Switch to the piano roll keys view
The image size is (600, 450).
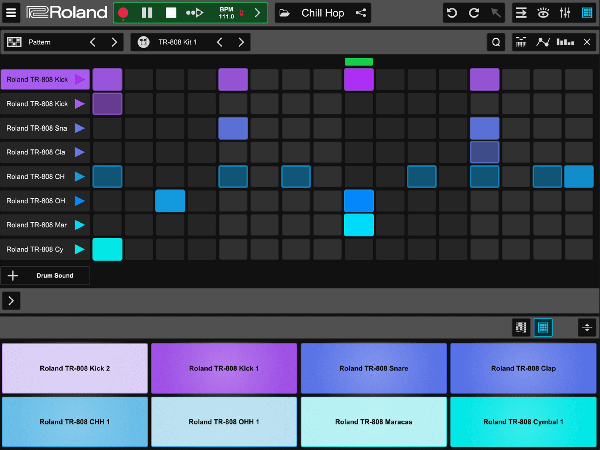click(521, 328)
